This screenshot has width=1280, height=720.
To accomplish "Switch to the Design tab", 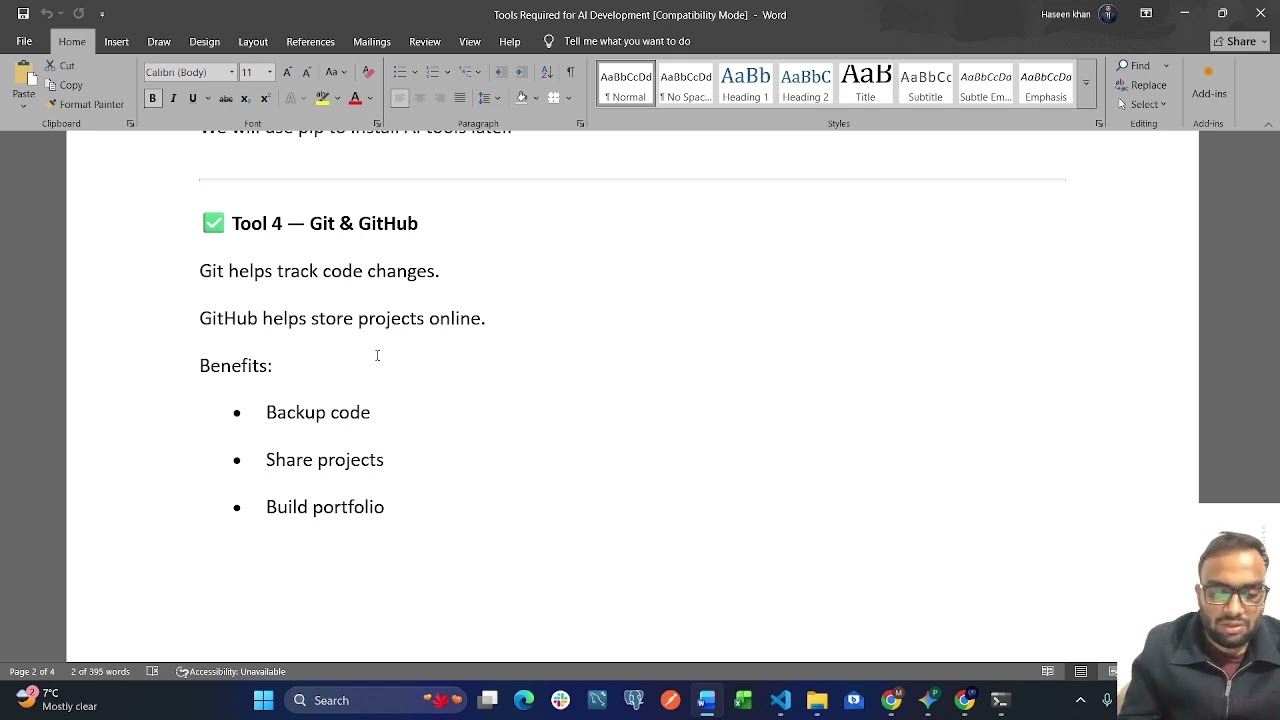I will 204,42.
